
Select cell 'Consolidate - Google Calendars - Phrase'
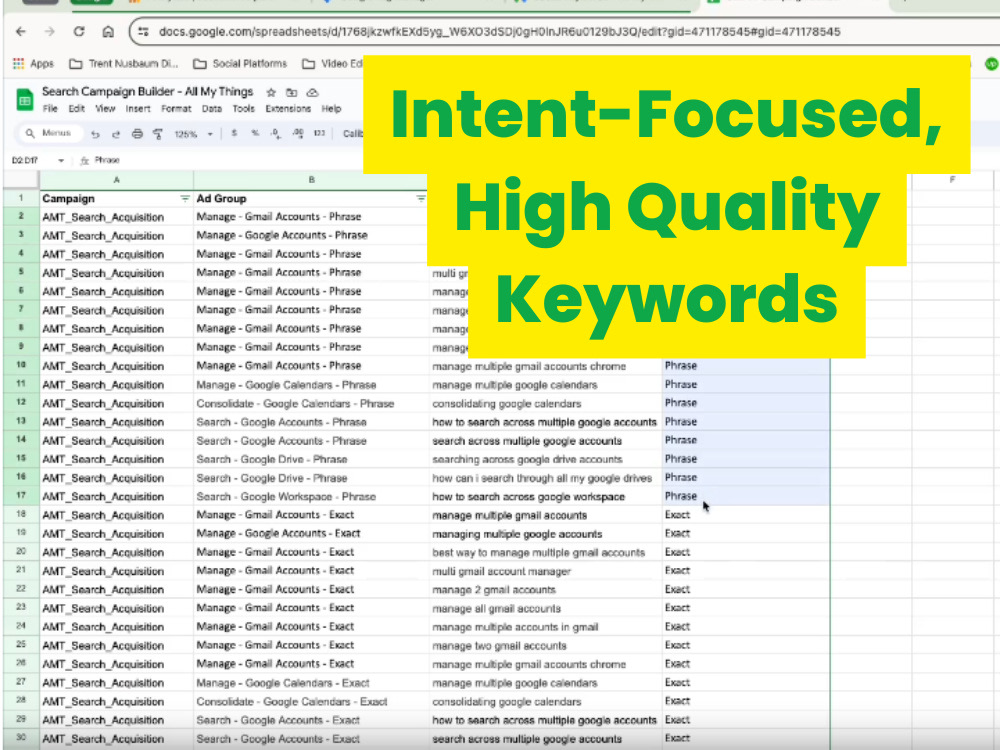(311, 404)
